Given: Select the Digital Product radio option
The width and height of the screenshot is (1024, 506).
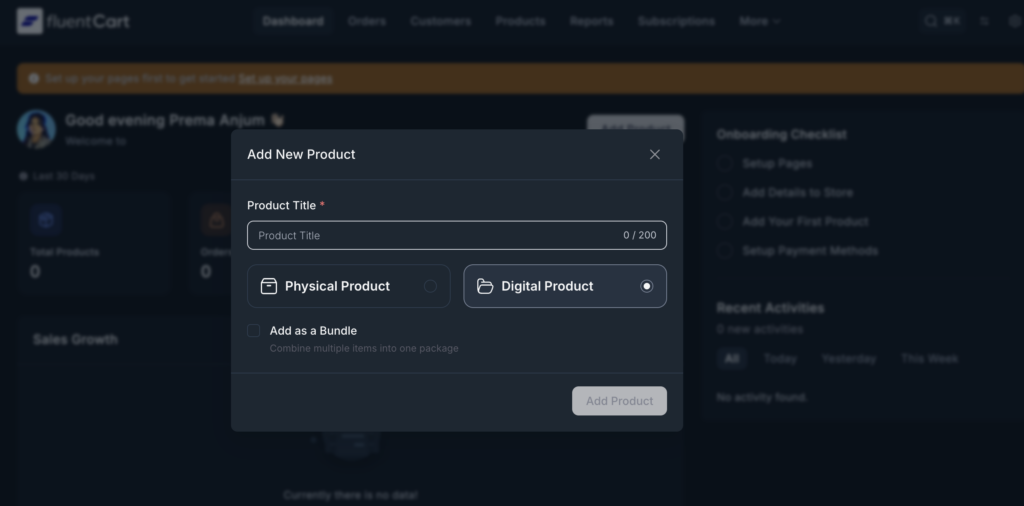Looking at the screenshot, I should click(646, 286).
